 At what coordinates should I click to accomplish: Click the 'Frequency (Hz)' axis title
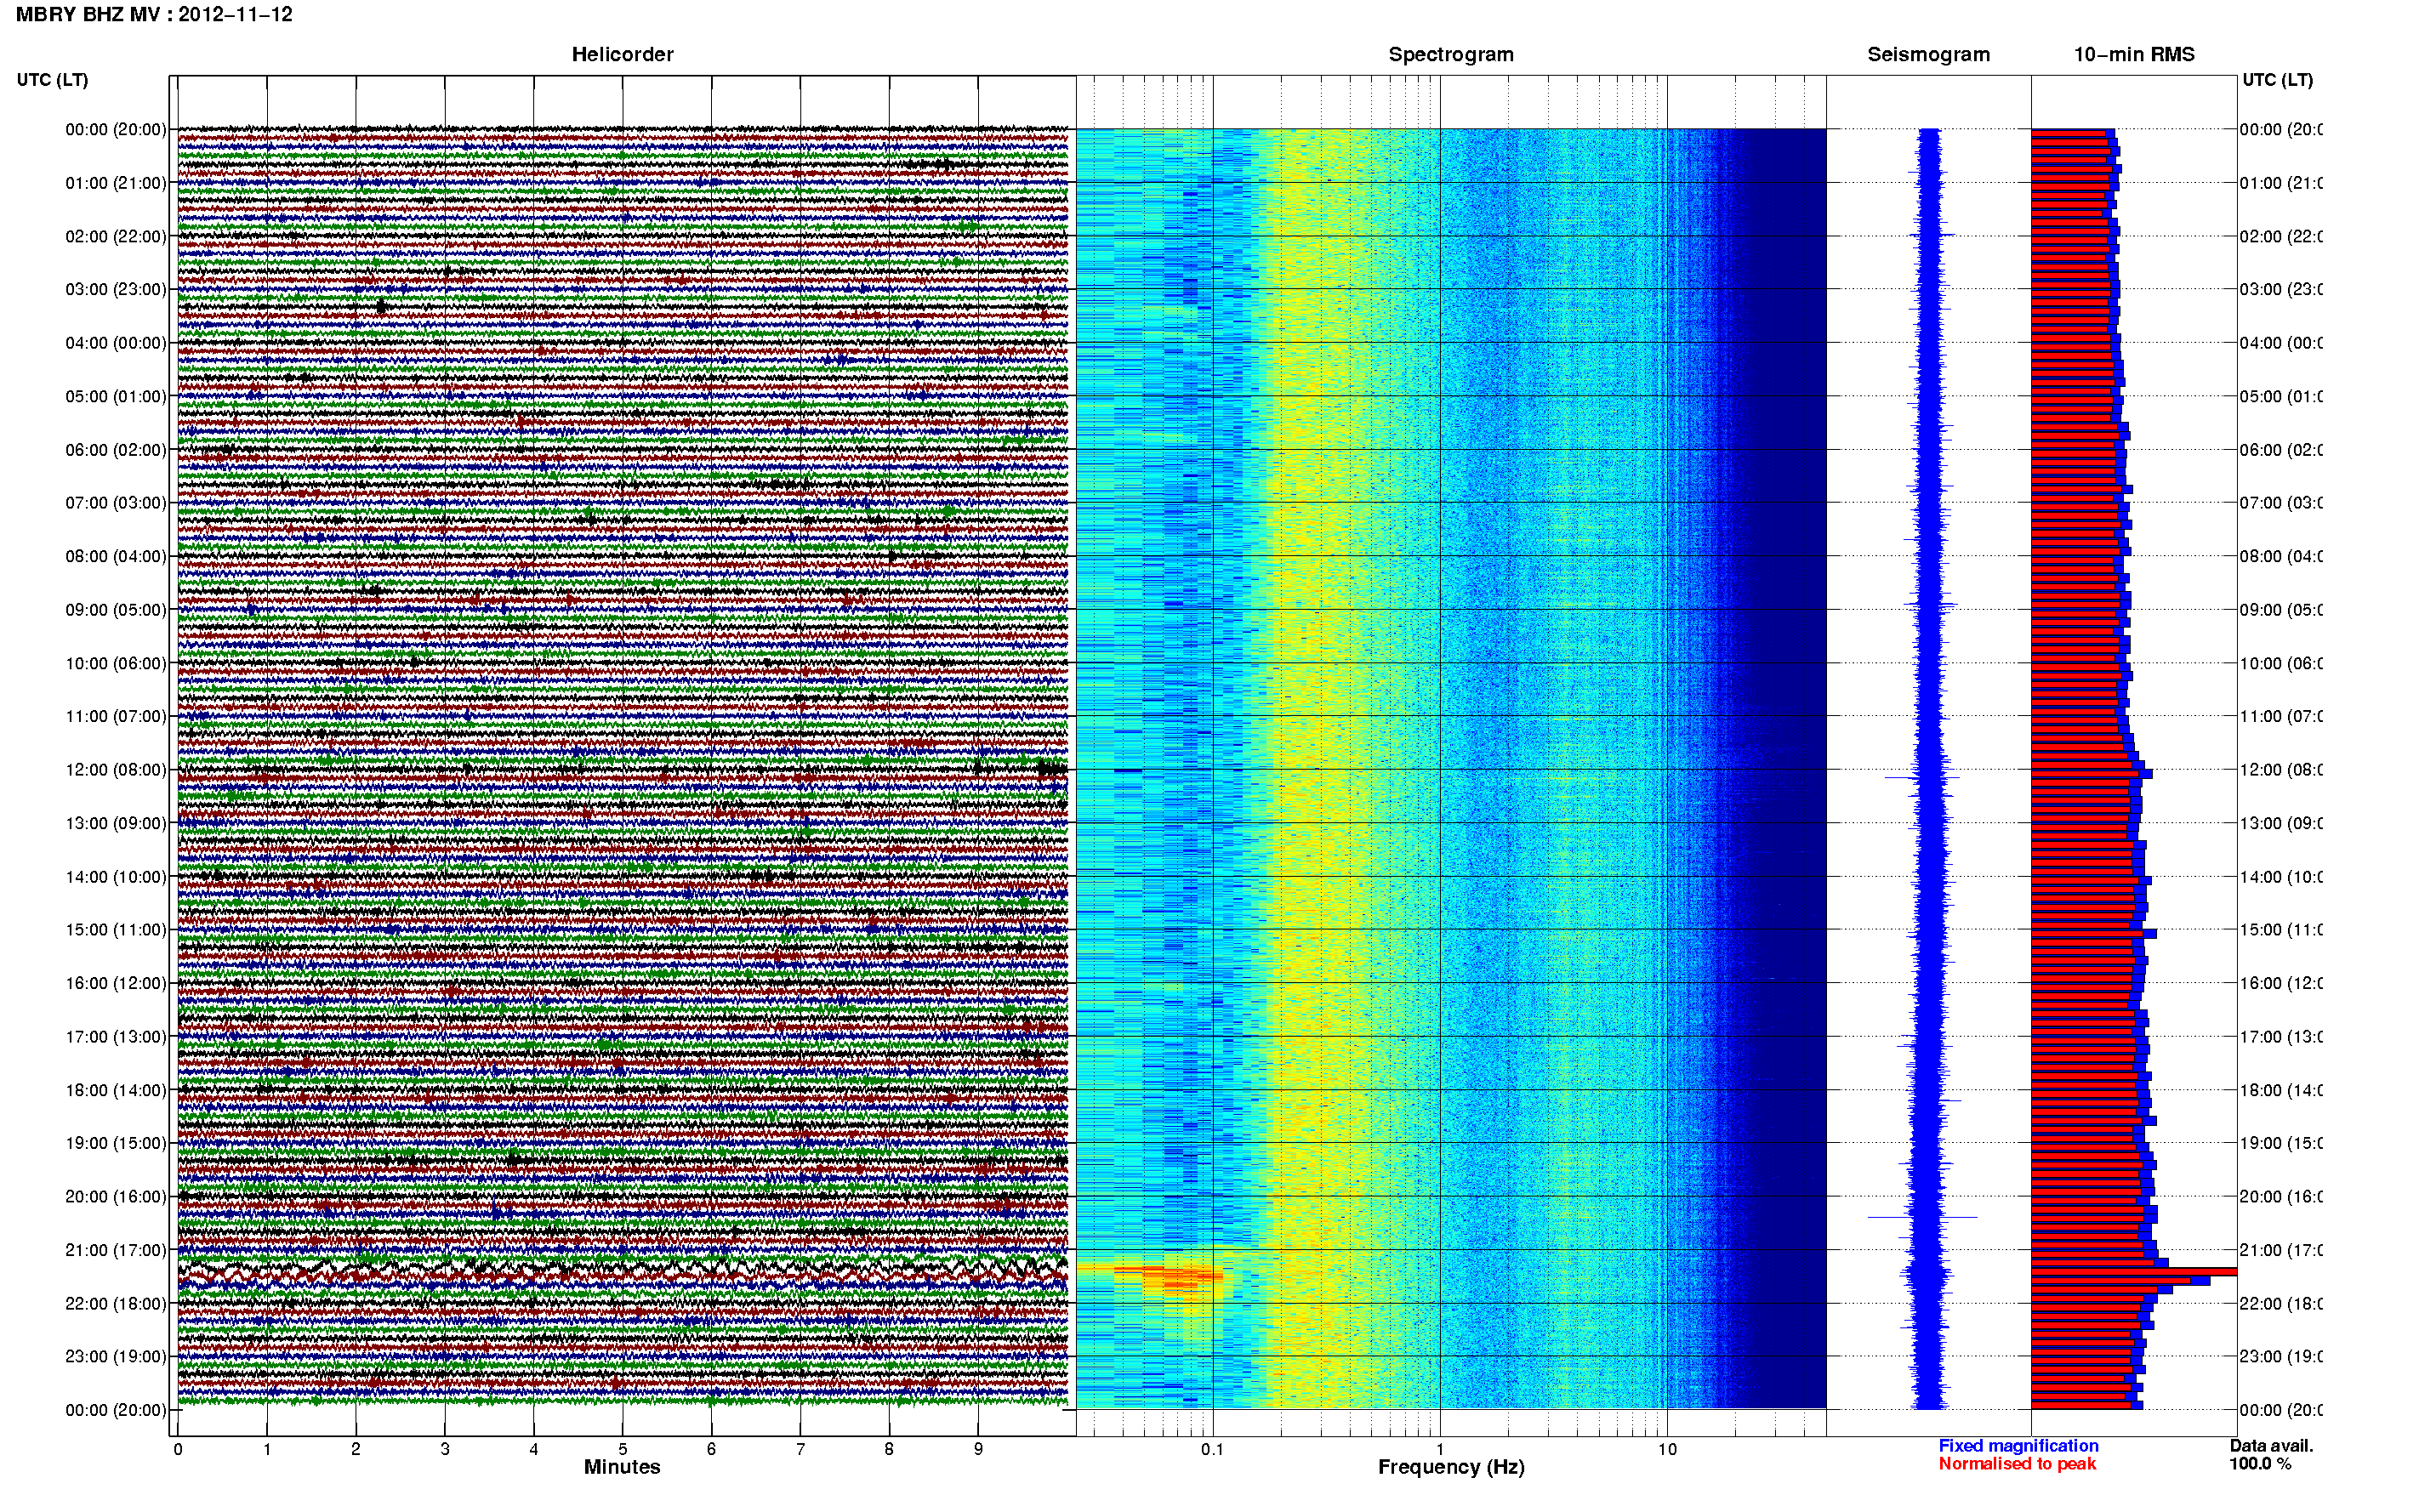coord(1451,1468)
